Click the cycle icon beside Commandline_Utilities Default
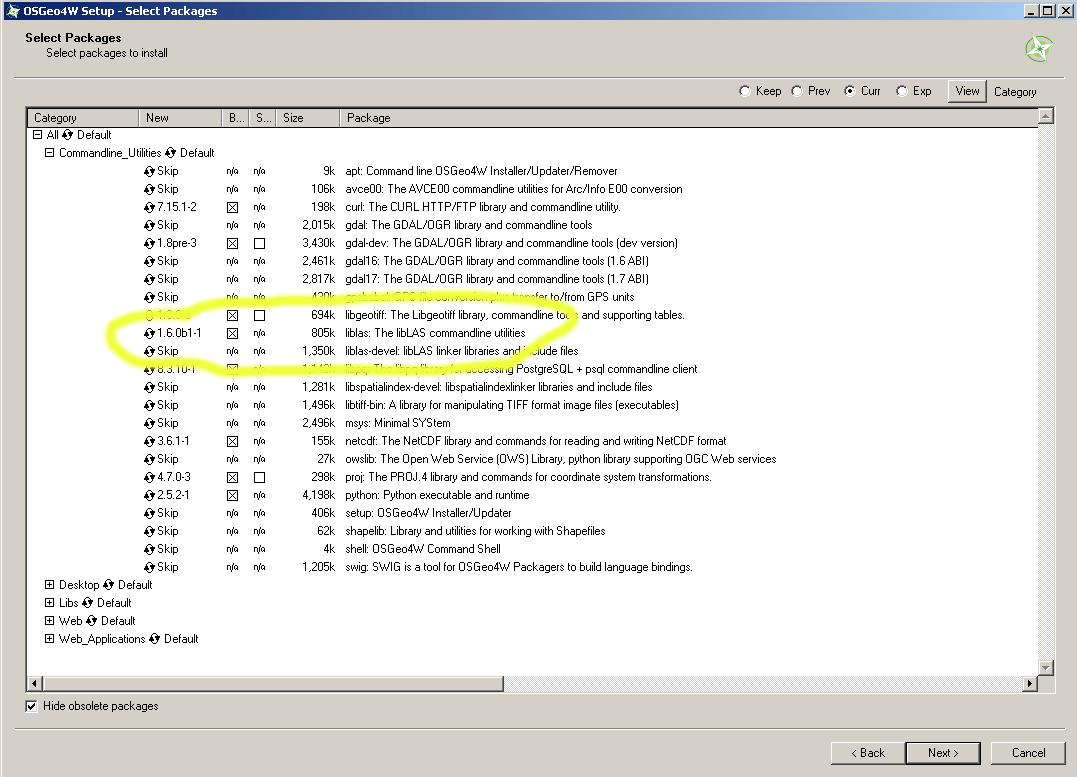Screen dimensions: 1077x777 click(x=170, y=153)
